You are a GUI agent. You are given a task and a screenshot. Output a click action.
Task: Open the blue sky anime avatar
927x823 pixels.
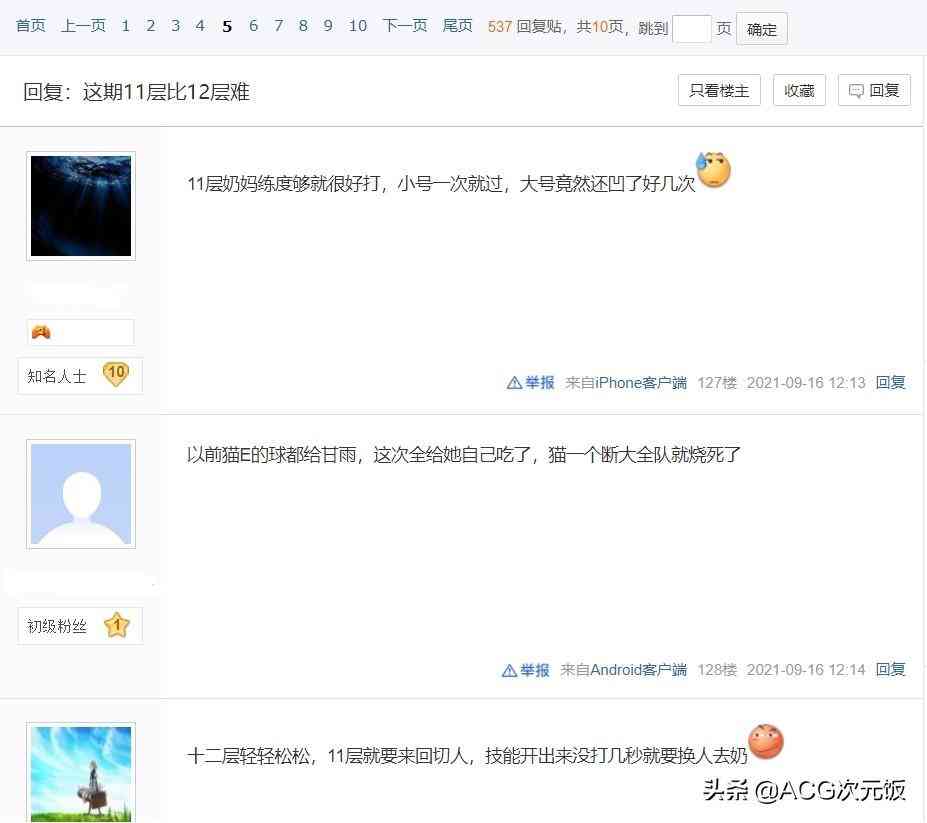click(x=81, y=773)
